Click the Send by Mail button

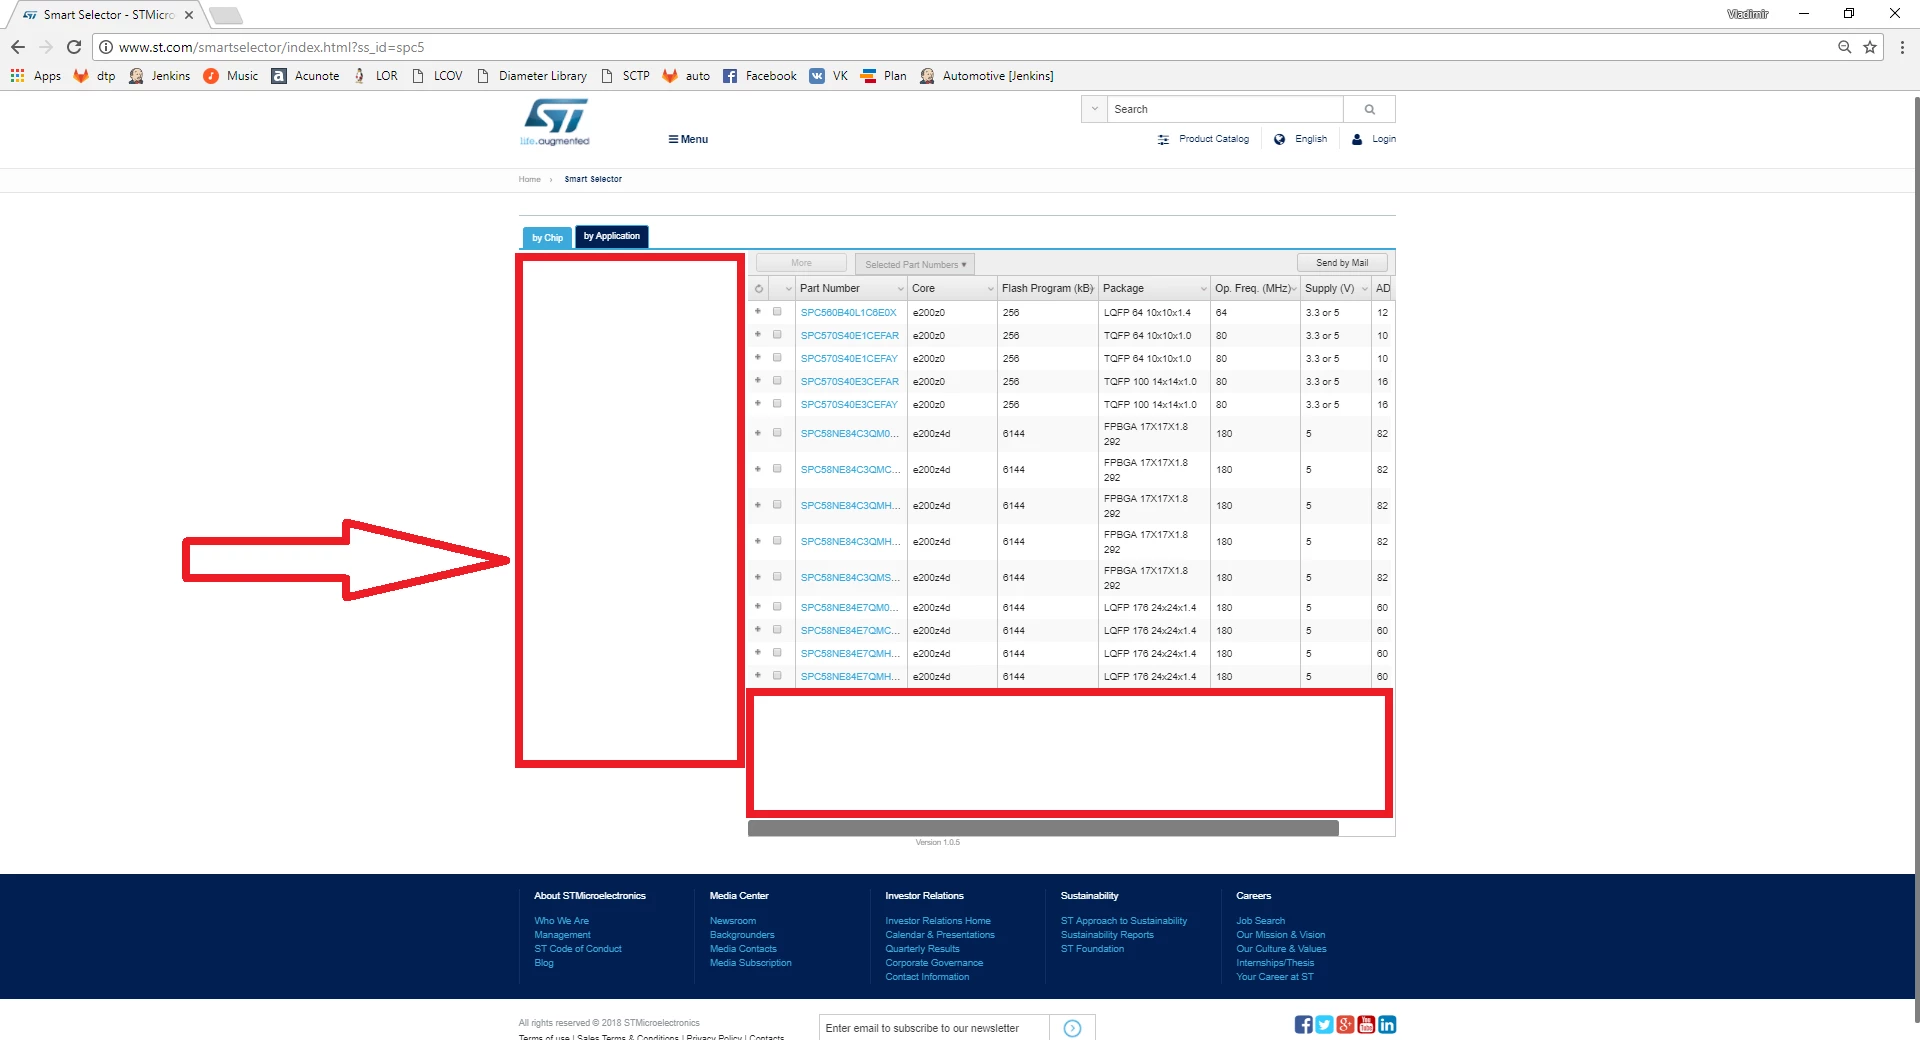1342,263
